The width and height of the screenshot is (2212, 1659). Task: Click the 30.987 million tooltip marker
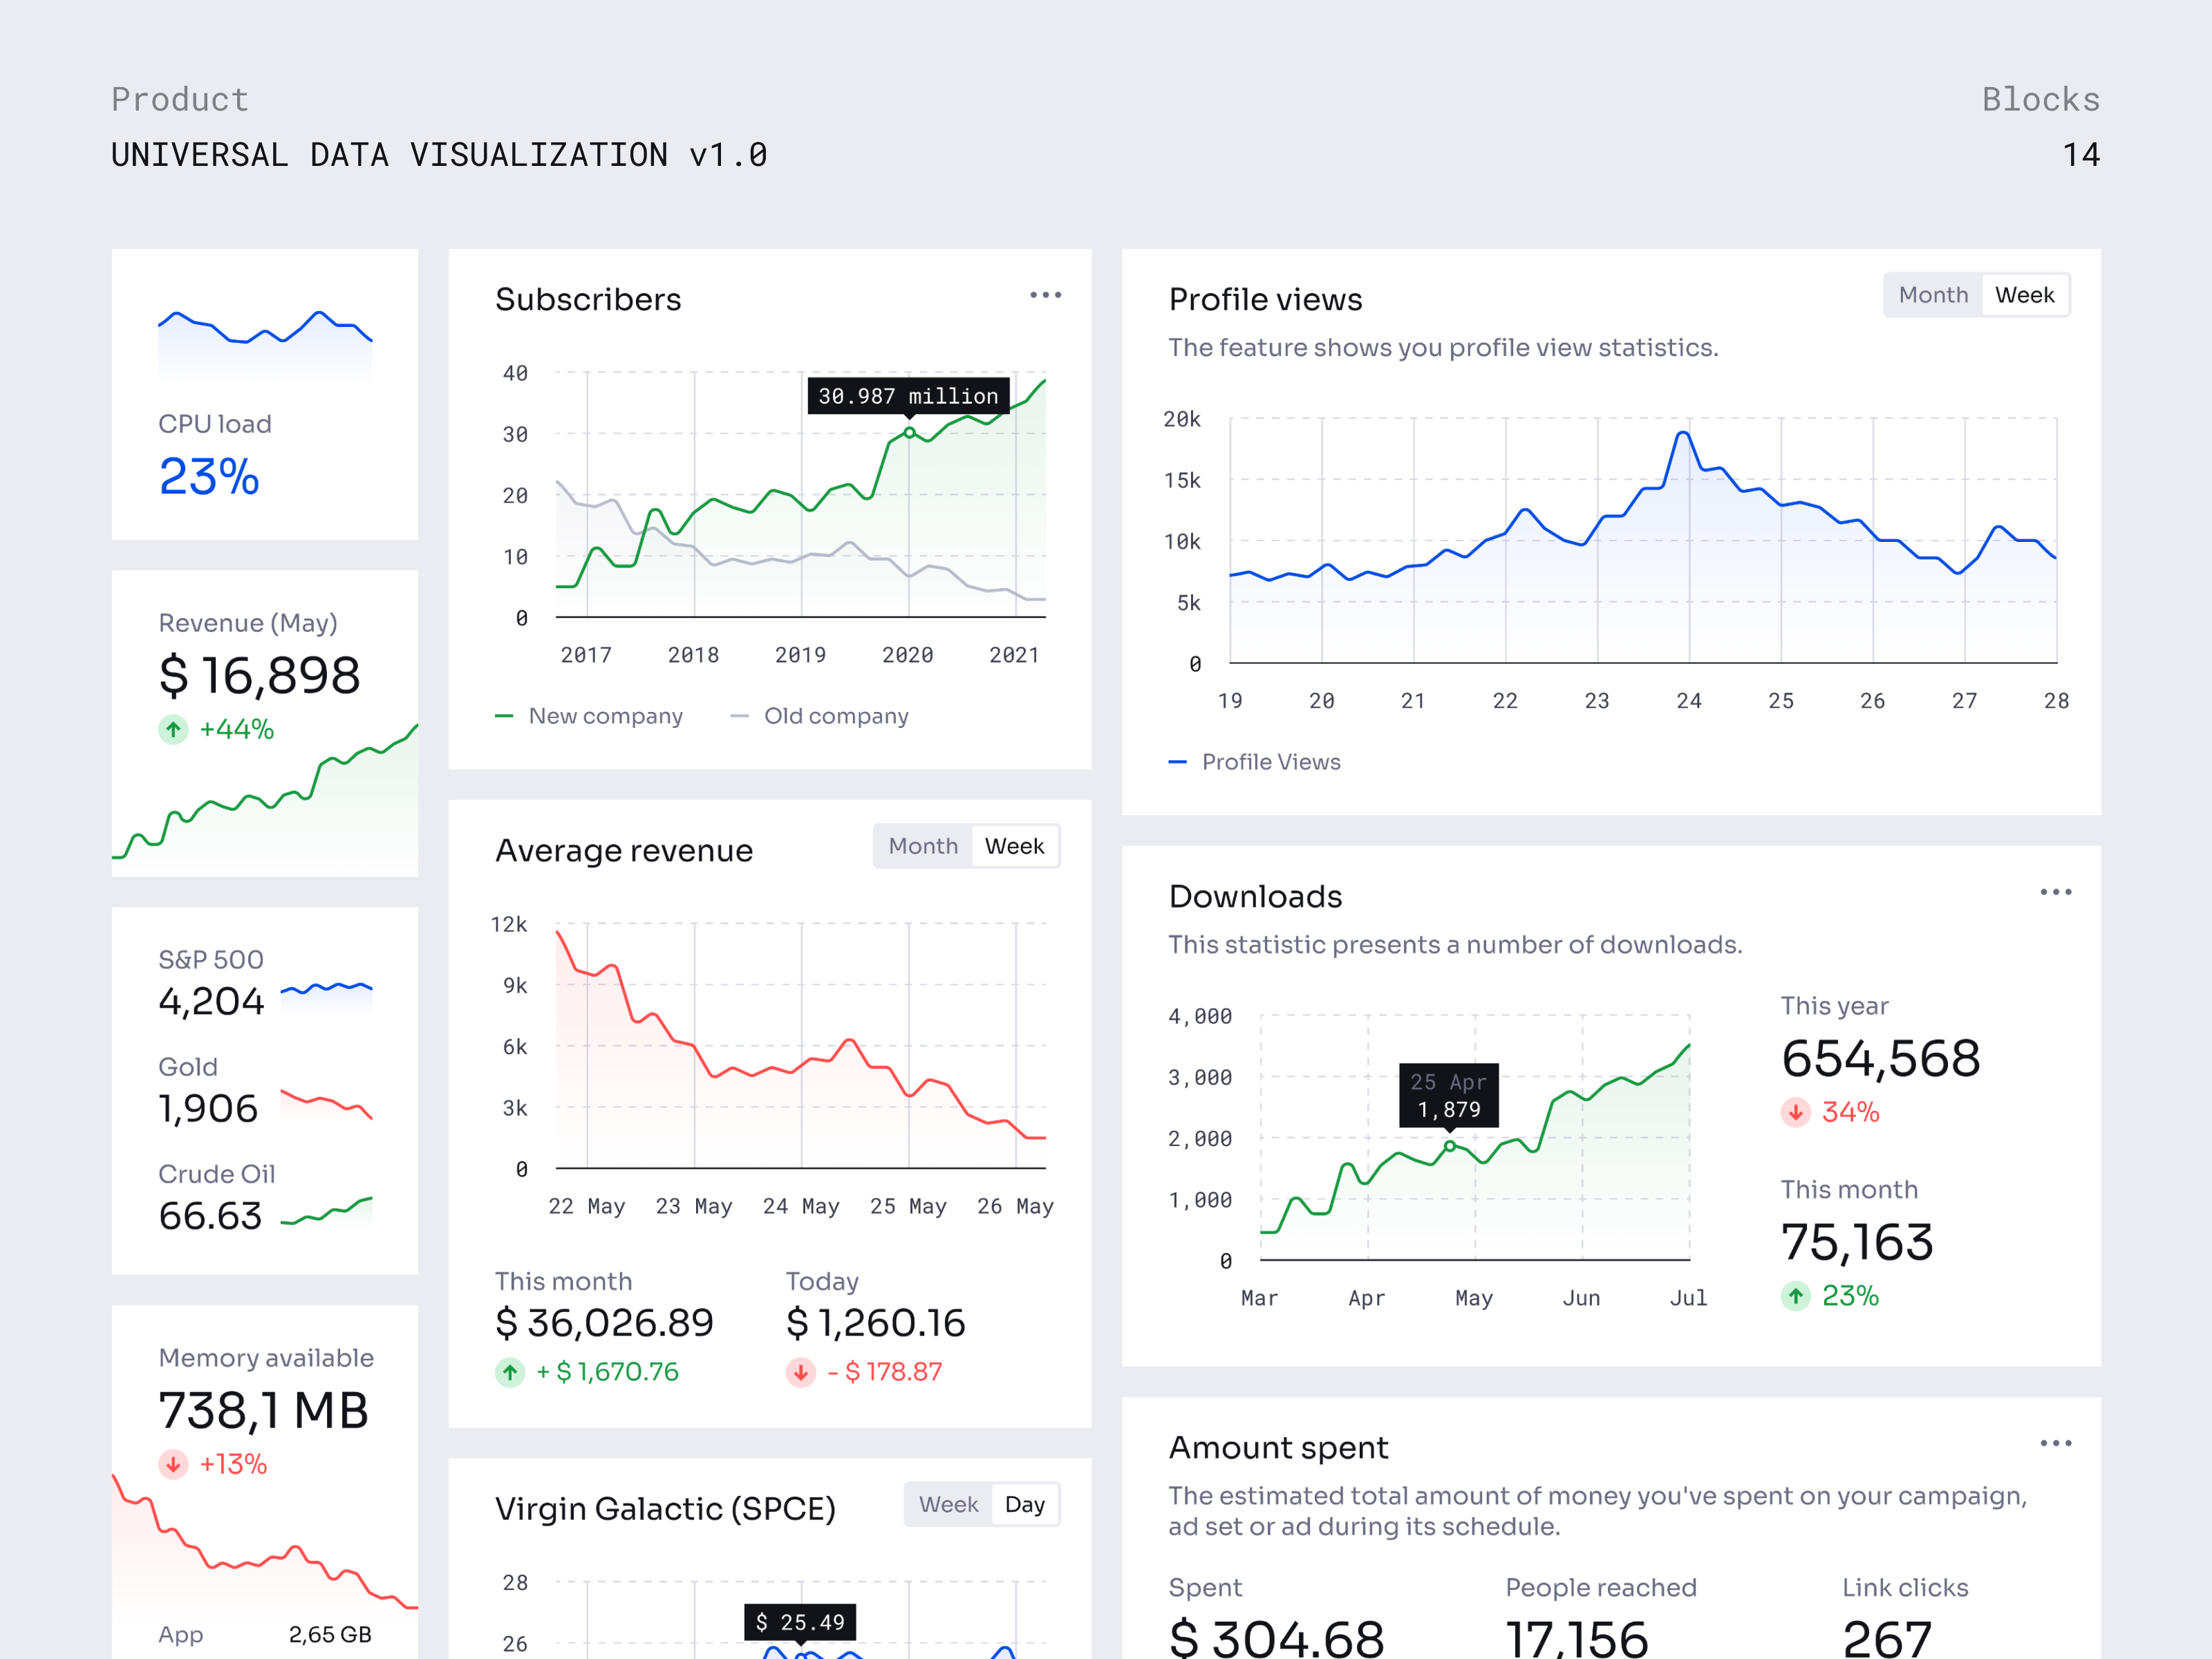point(909,432)
